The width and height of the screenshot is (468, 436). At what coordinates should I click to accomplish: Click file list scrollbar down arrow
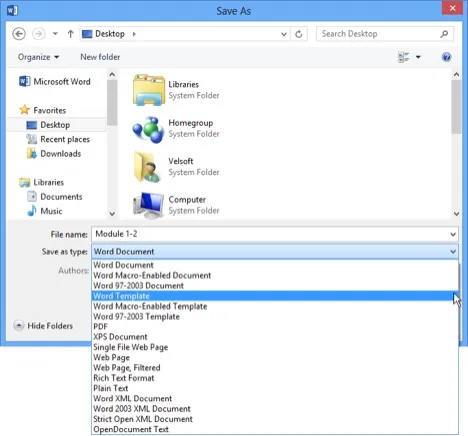click(456, 213)
